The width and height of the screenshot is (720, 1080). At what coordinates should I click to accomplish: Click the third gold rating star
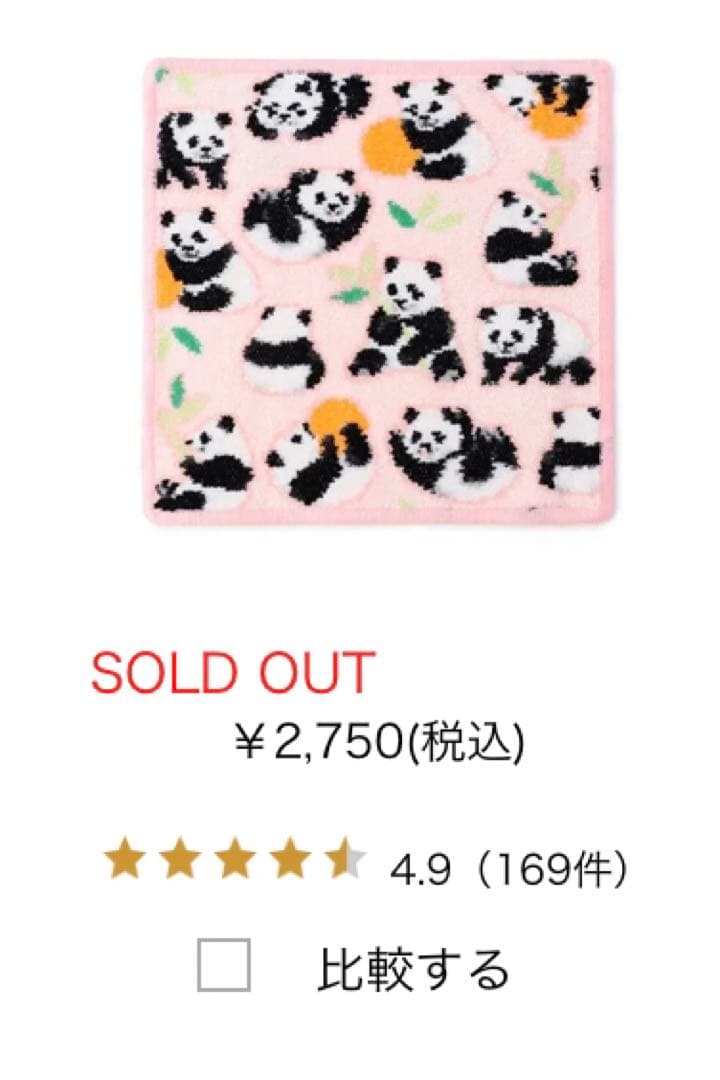[x=235, y=858]
